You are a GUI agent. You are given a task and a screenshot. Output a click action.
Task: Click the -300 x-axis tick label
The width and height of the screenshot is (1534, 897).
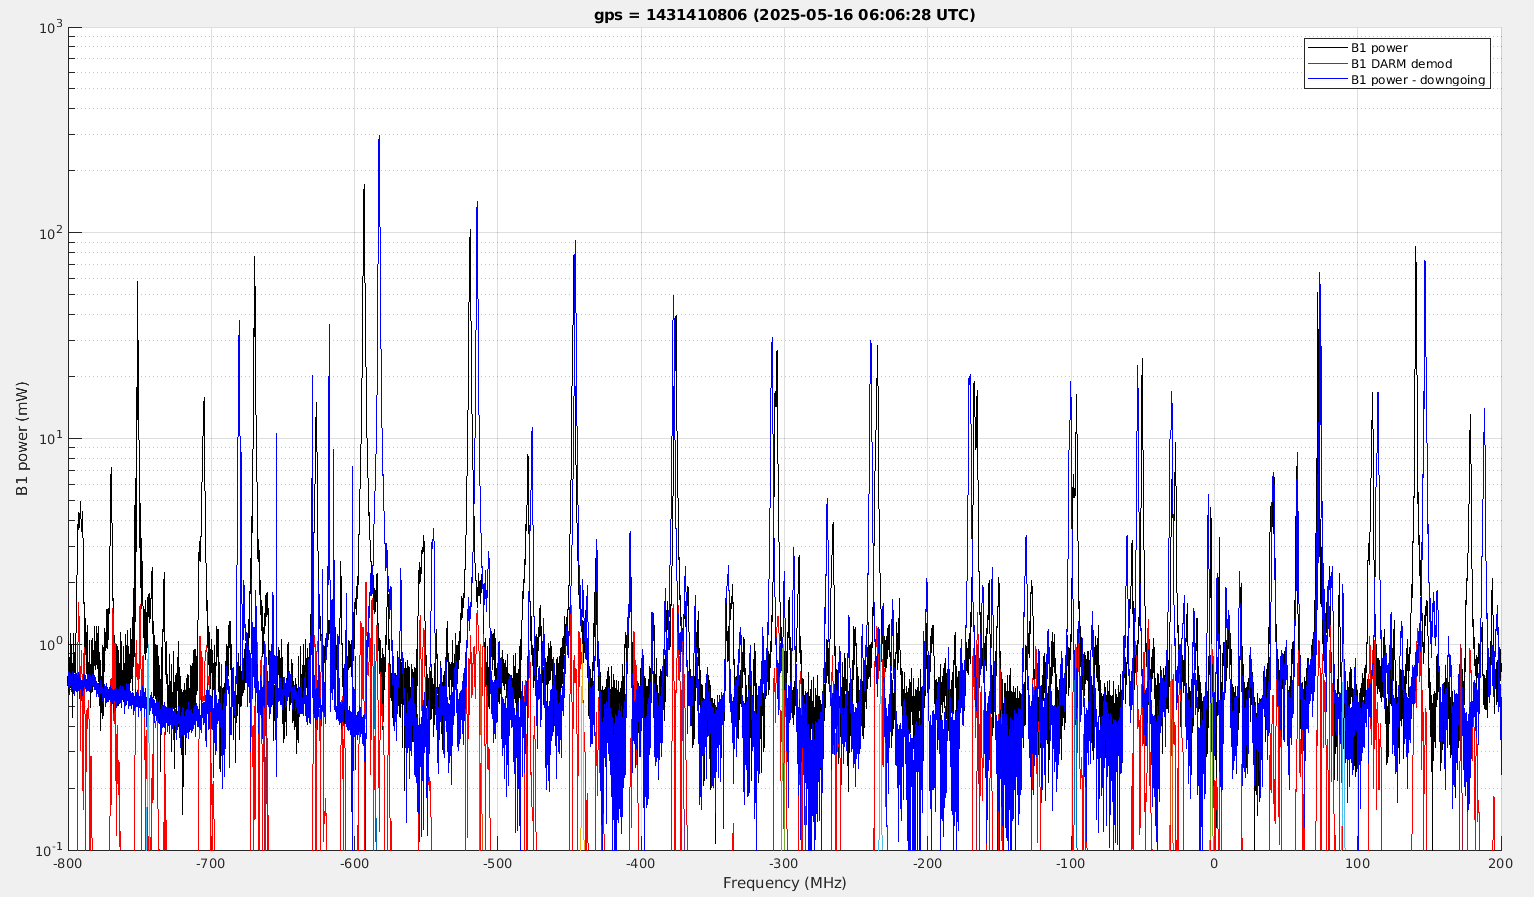coord(784,863)
